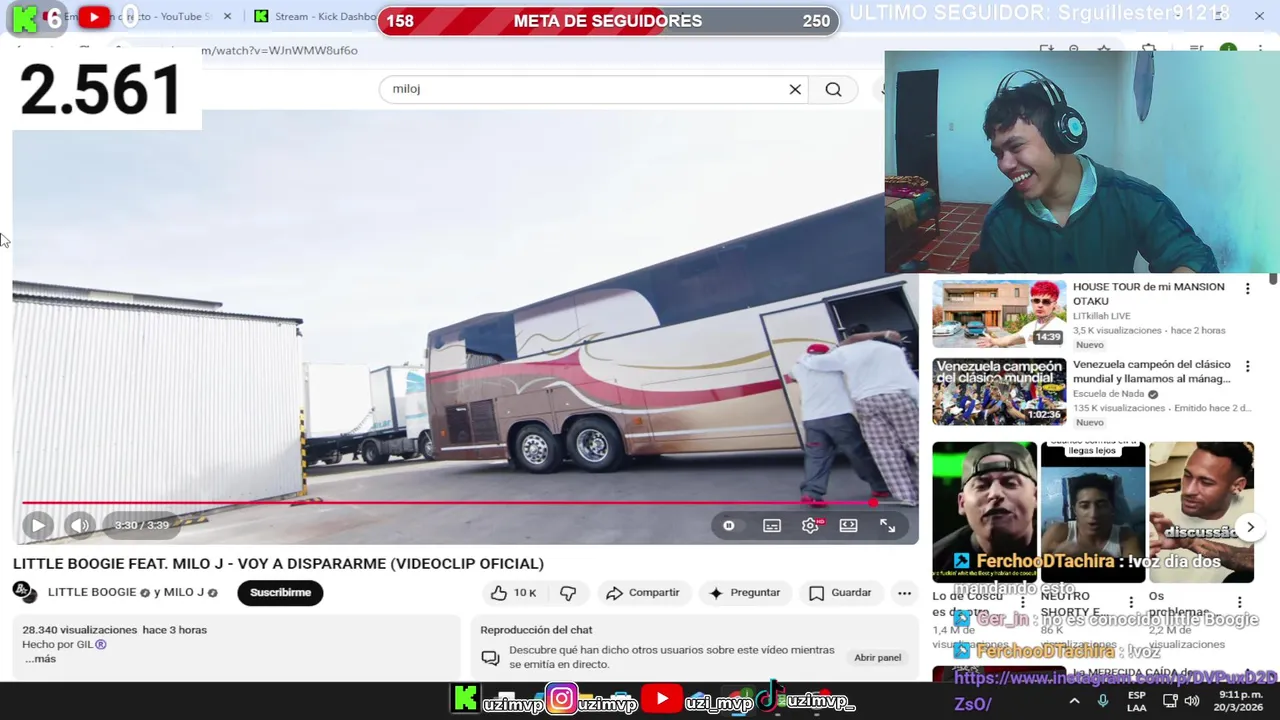Save the video with Guardar
1280x720 pixels.
click(840, 593)
